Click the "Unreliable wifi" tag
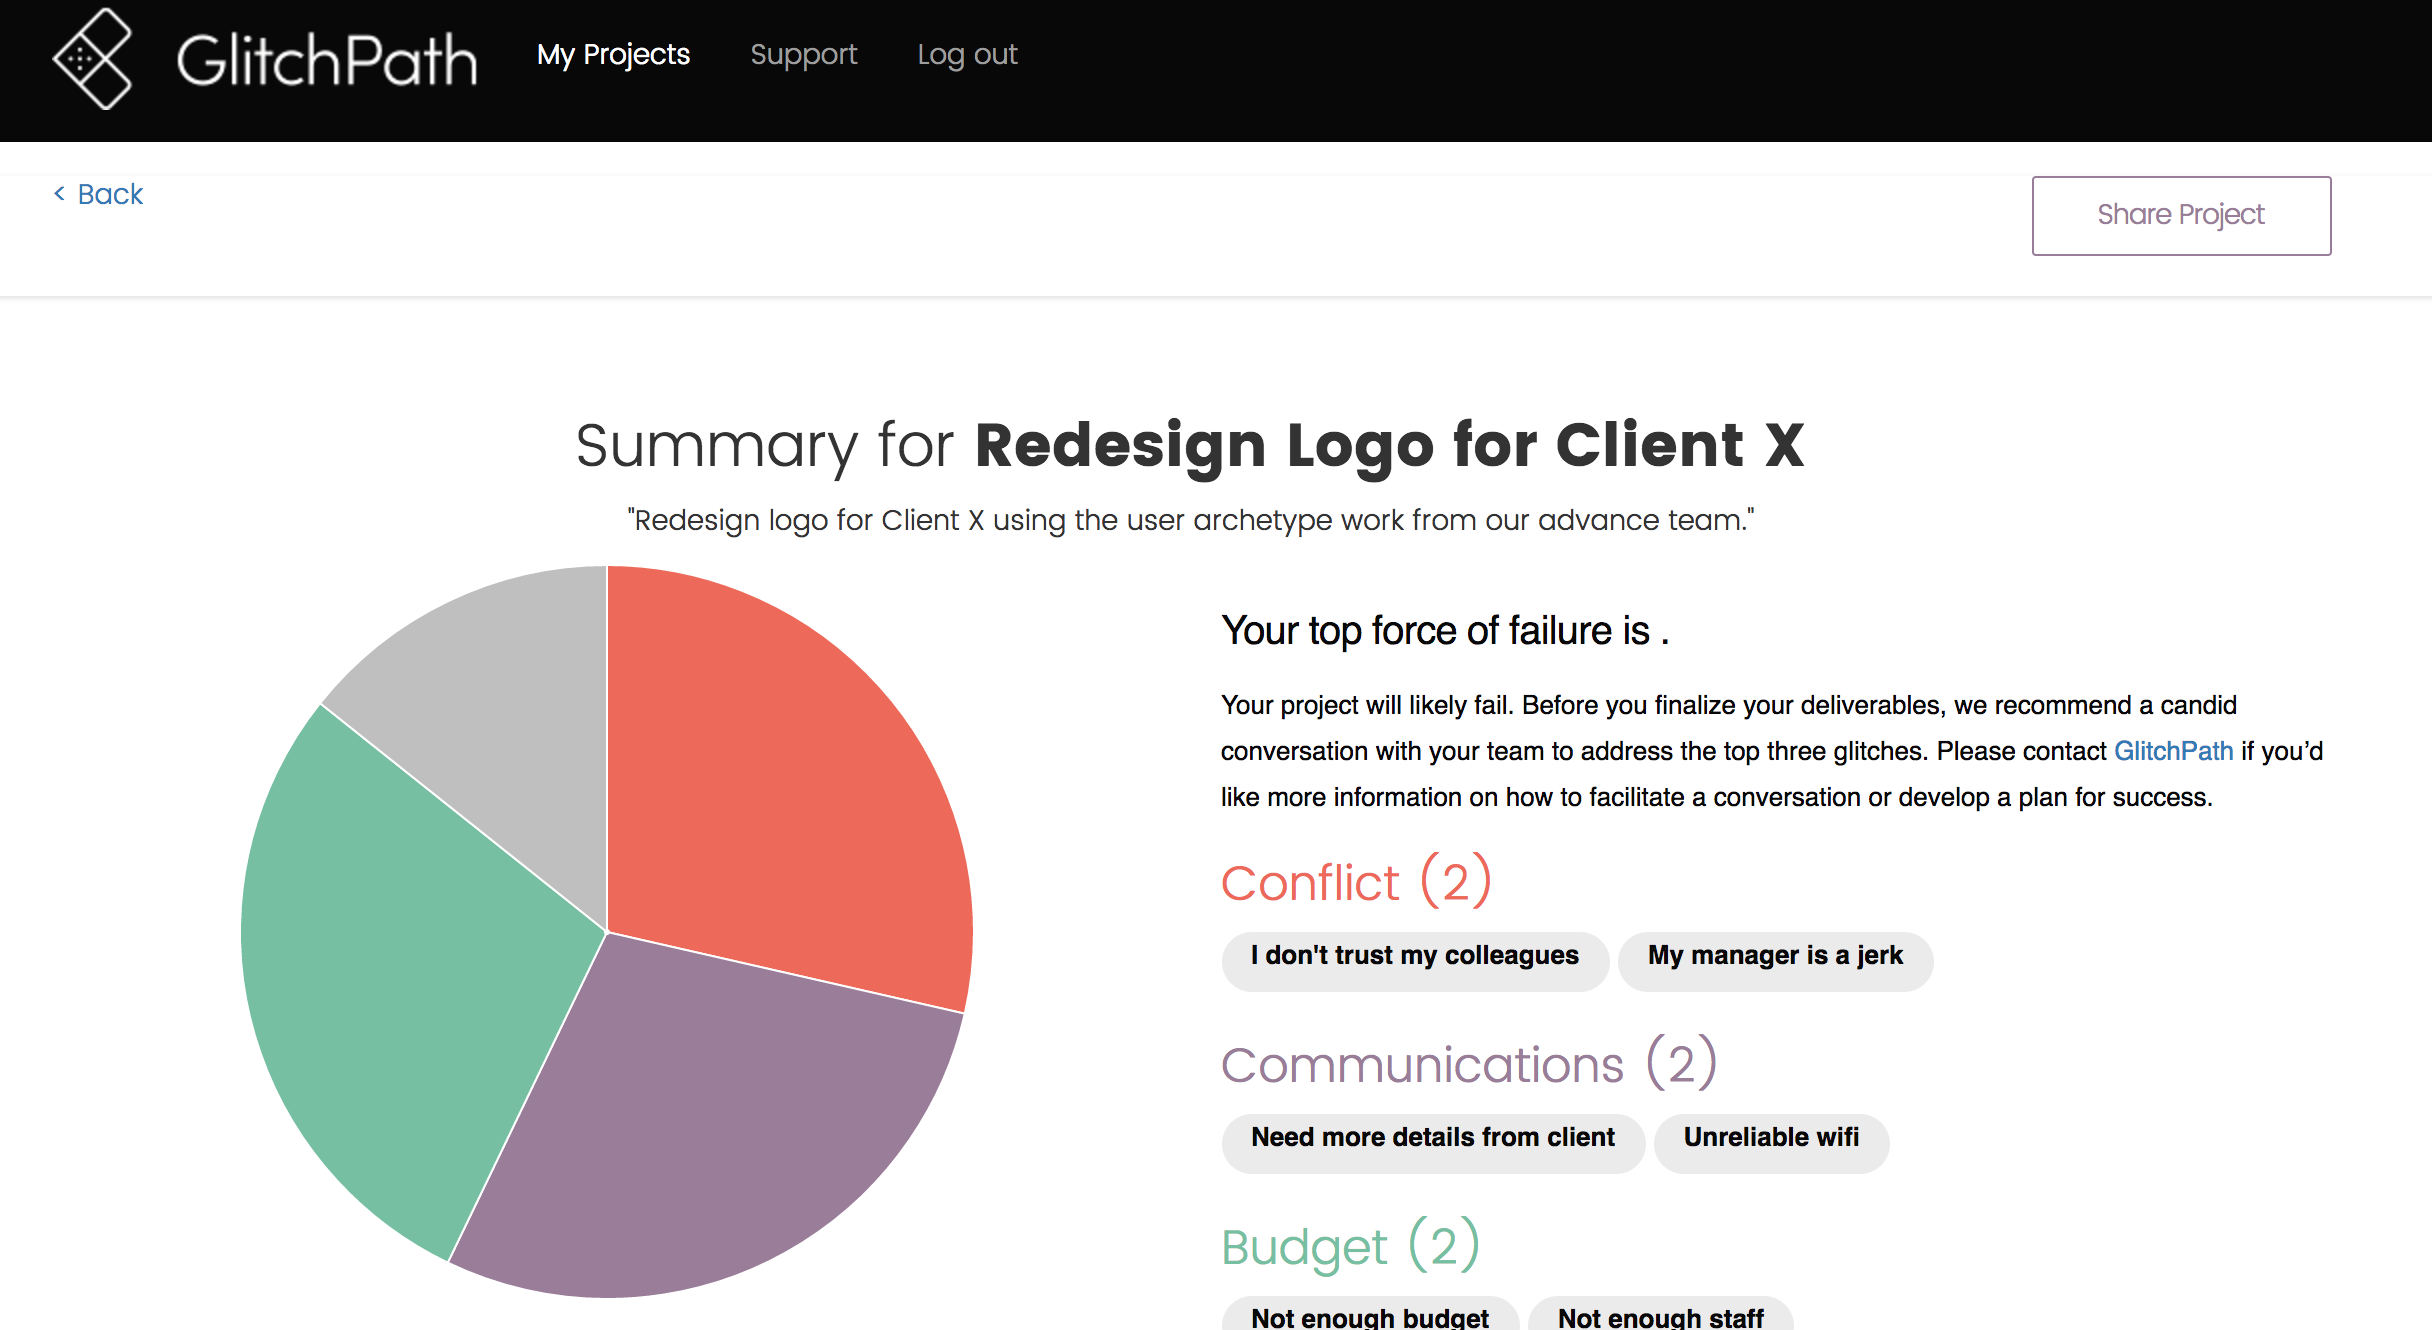 (1771, 1139)
